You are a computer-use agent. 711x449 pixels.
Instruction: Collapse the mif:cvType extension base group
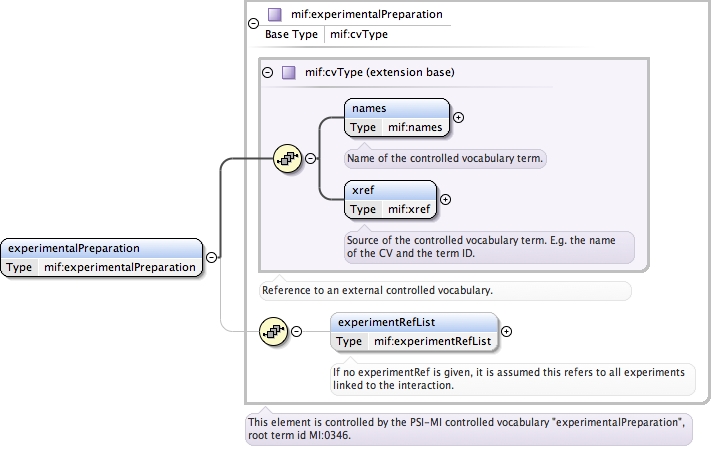pyautogui.click(x=267, y=73)
